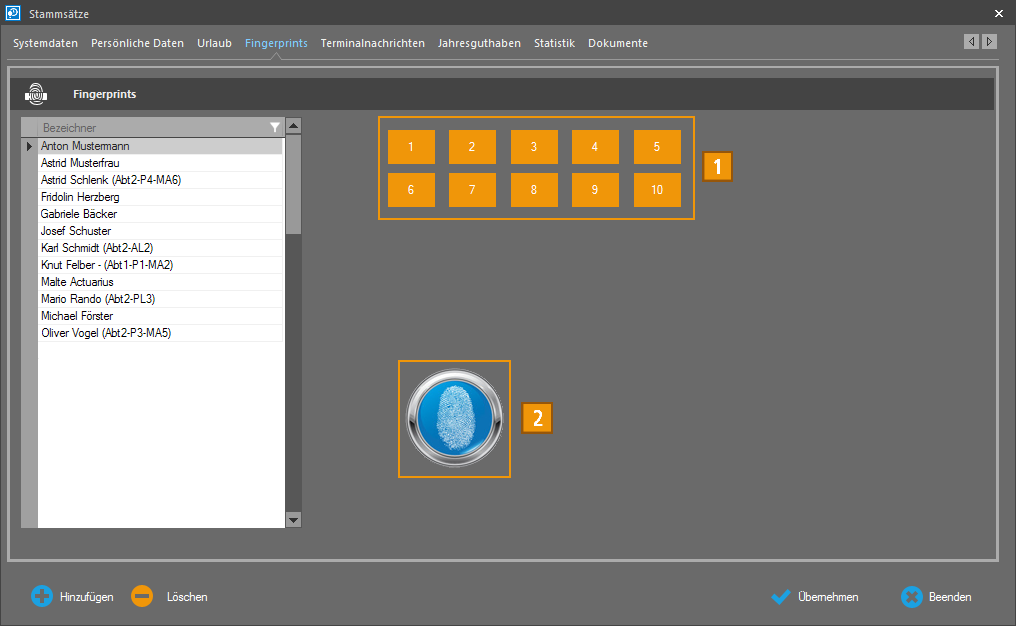Click the plus icon for Hinzufügen

(x=42, y=597)
